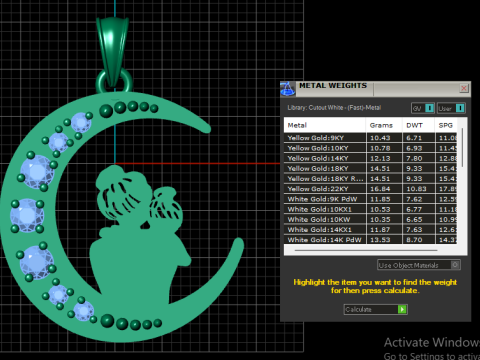Click the 16.84 grams cell

384,189
